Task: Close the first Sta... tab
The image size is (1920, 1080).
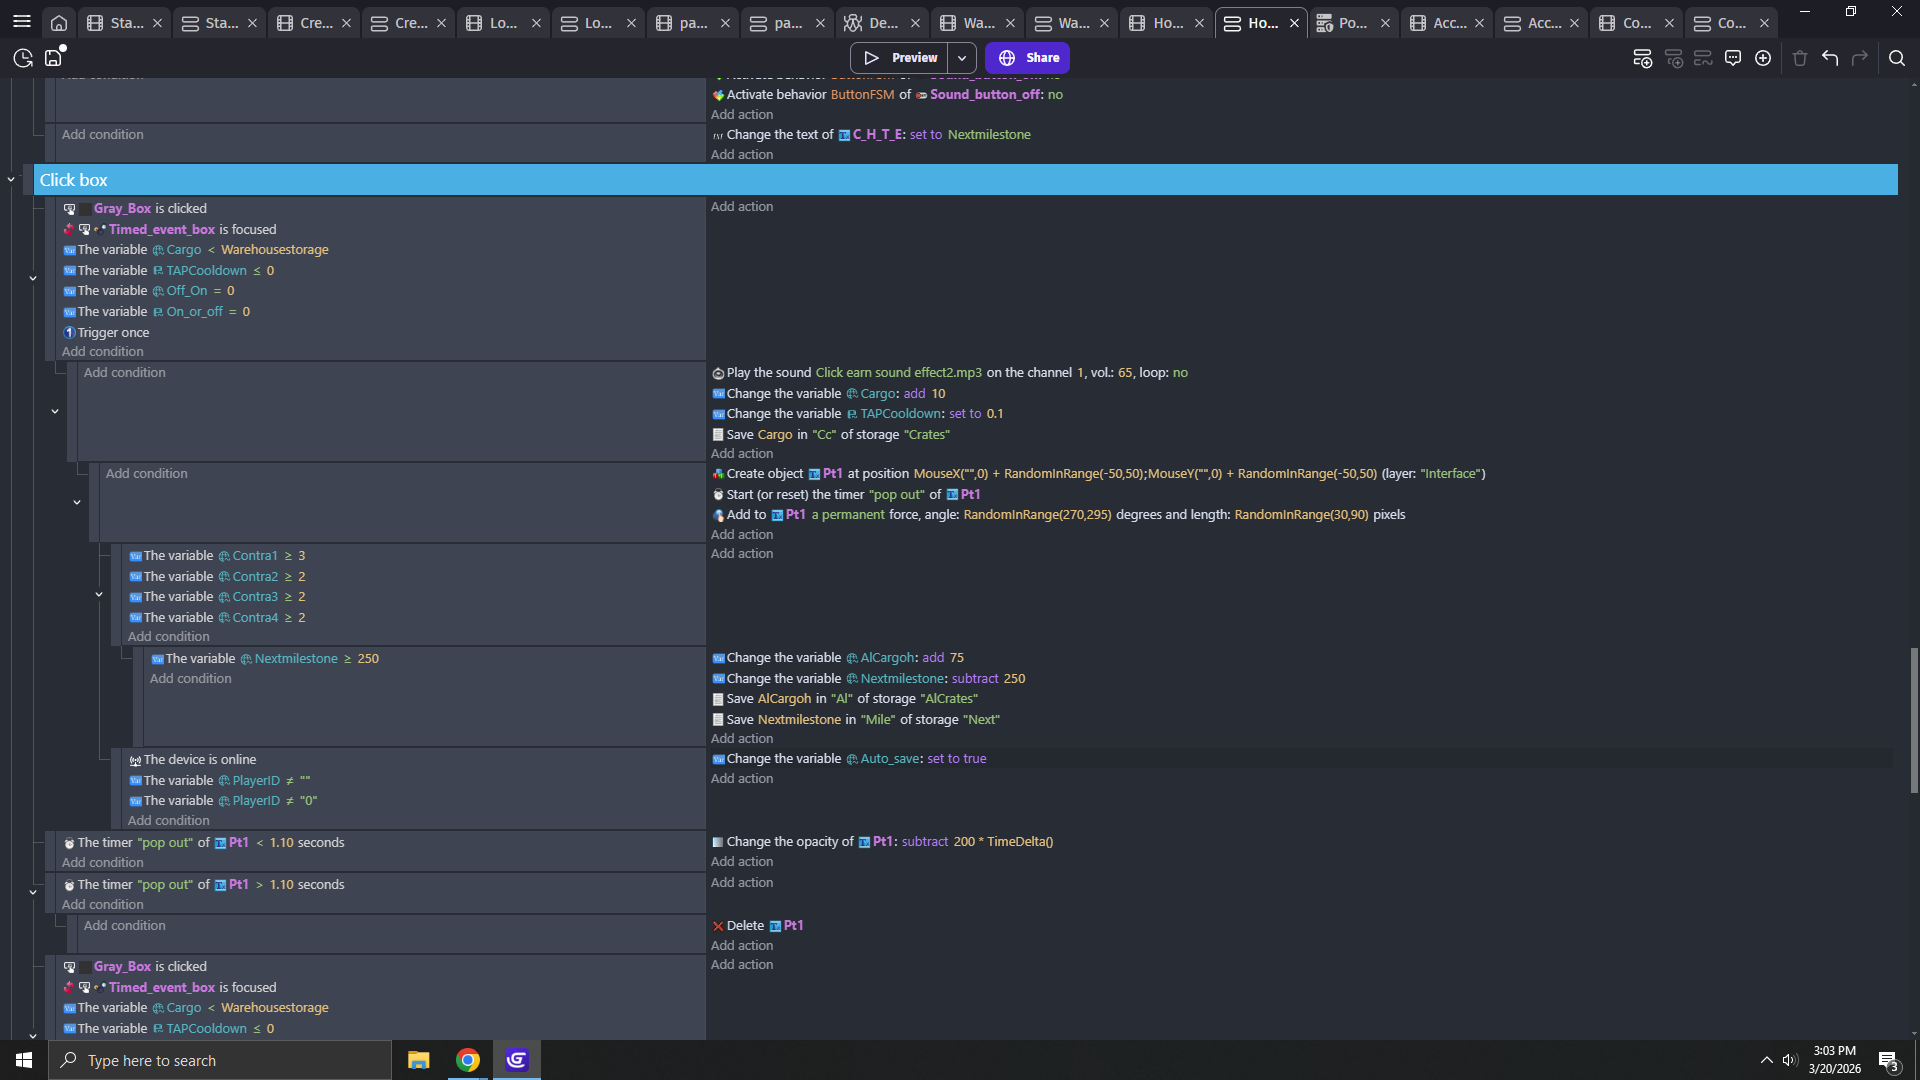Action: 157,22
